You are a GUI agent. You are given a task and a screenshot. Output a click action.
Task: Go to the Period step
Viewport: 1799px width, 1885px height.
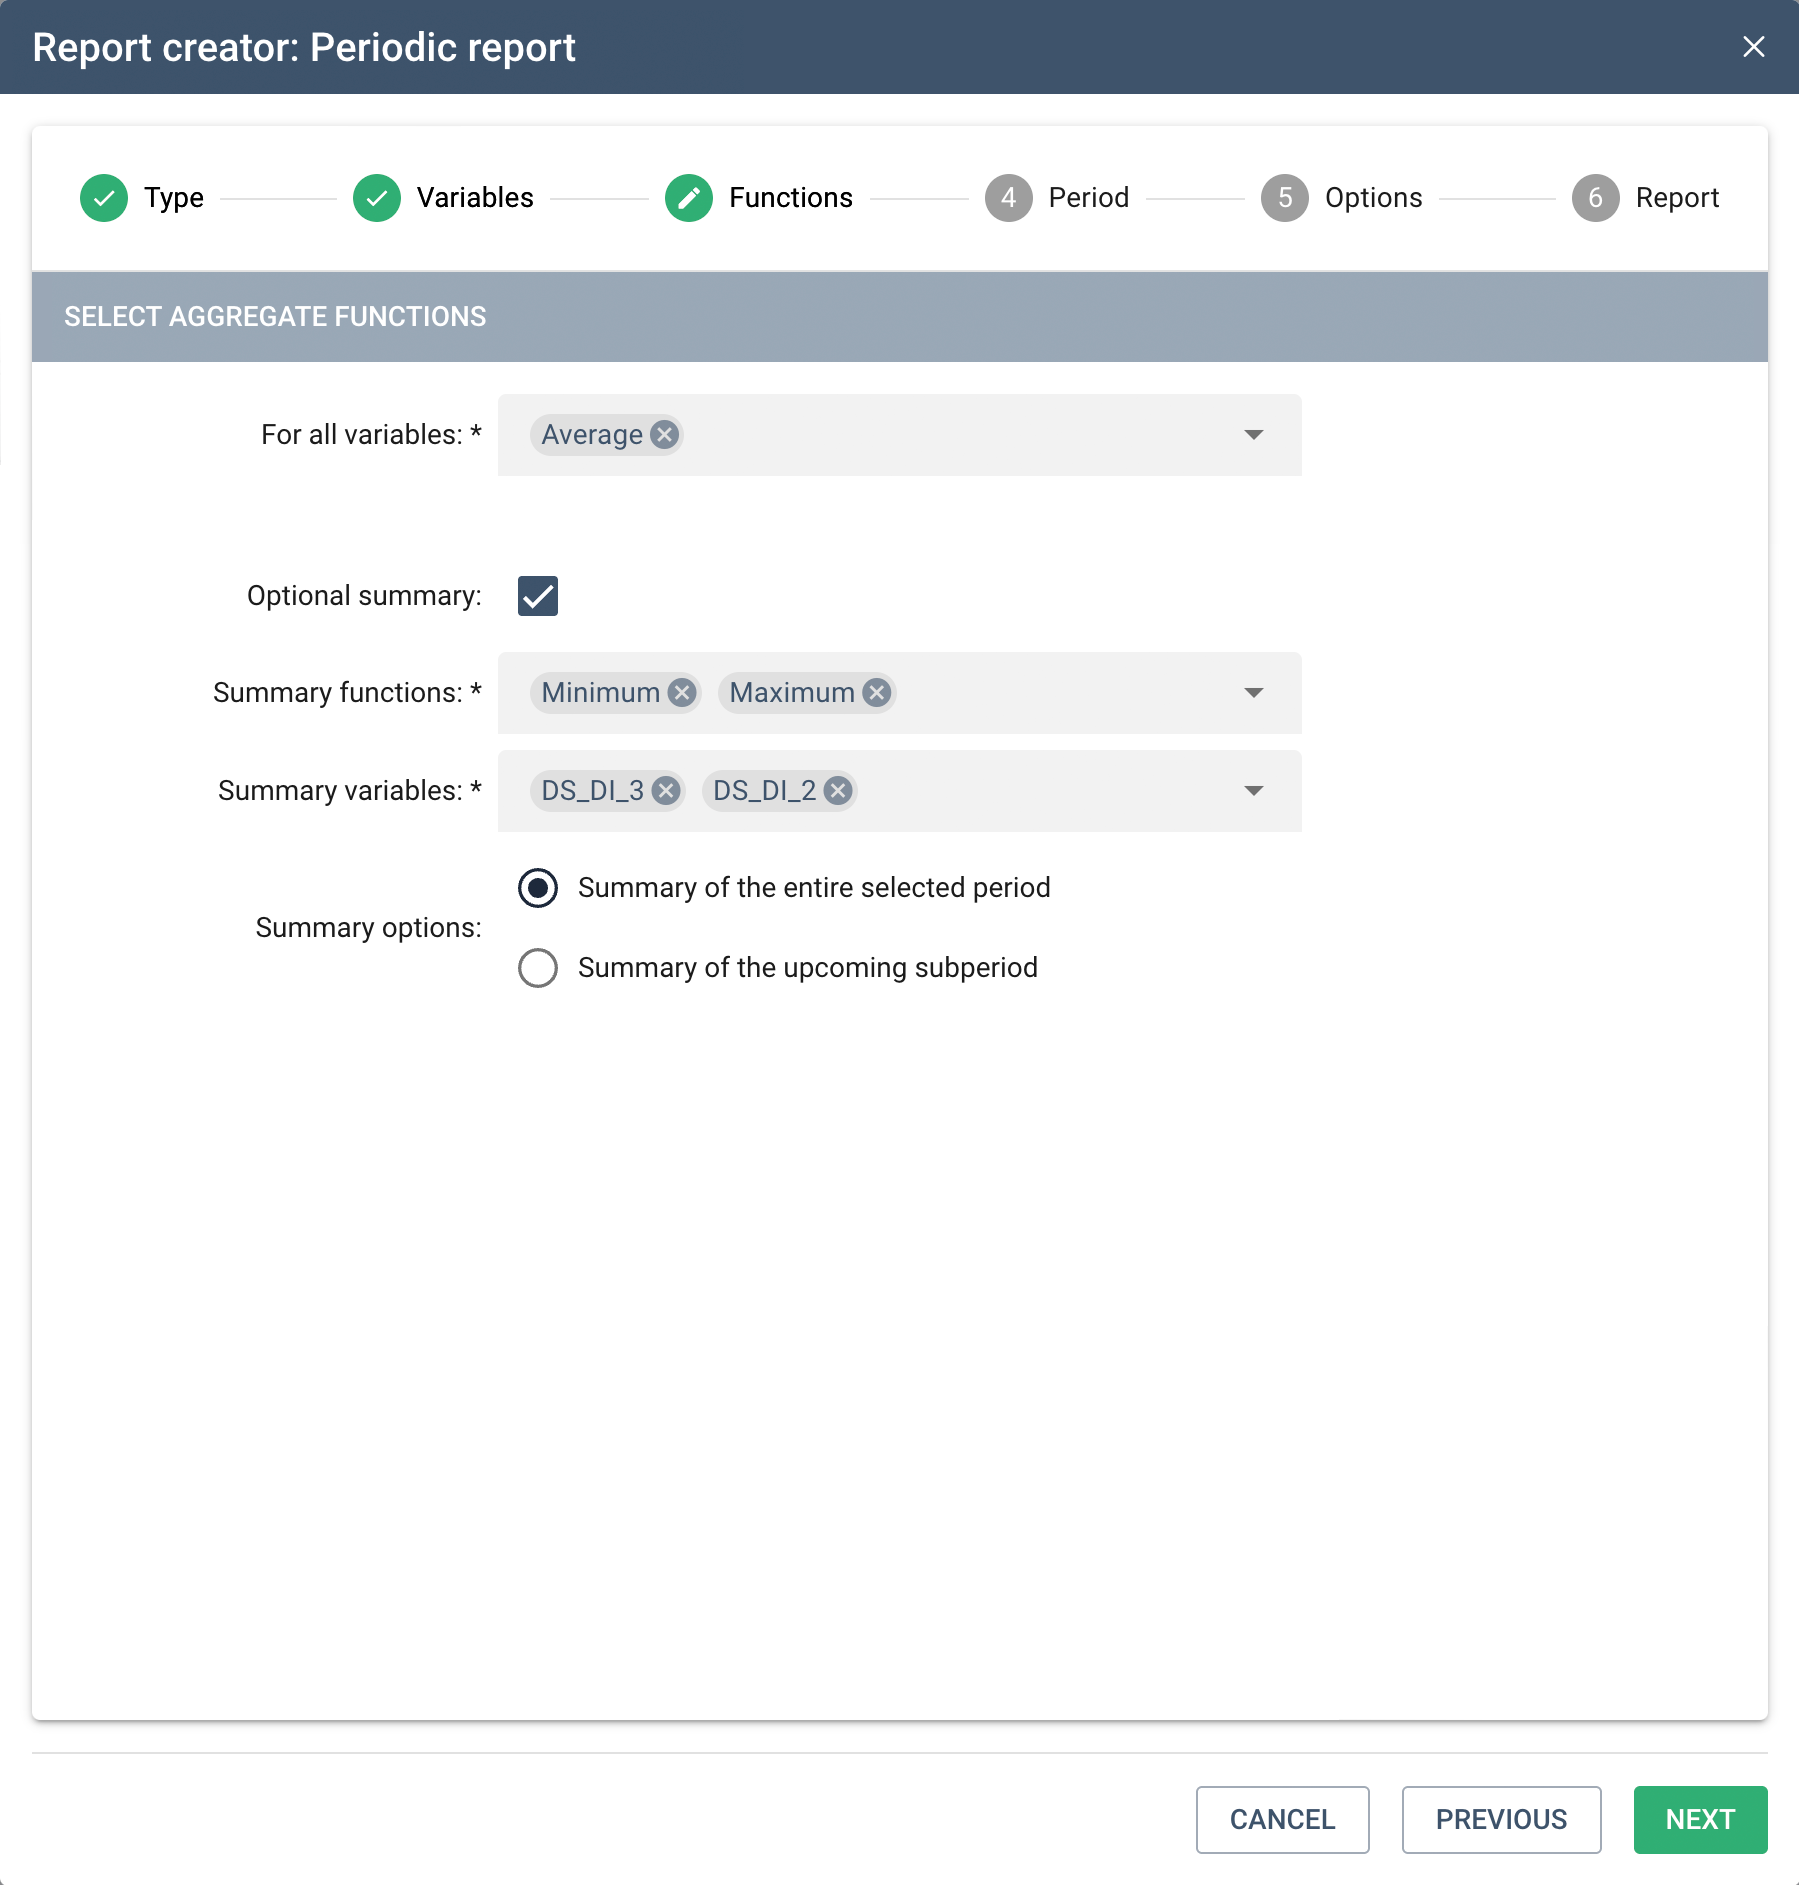pos(1057,197)
